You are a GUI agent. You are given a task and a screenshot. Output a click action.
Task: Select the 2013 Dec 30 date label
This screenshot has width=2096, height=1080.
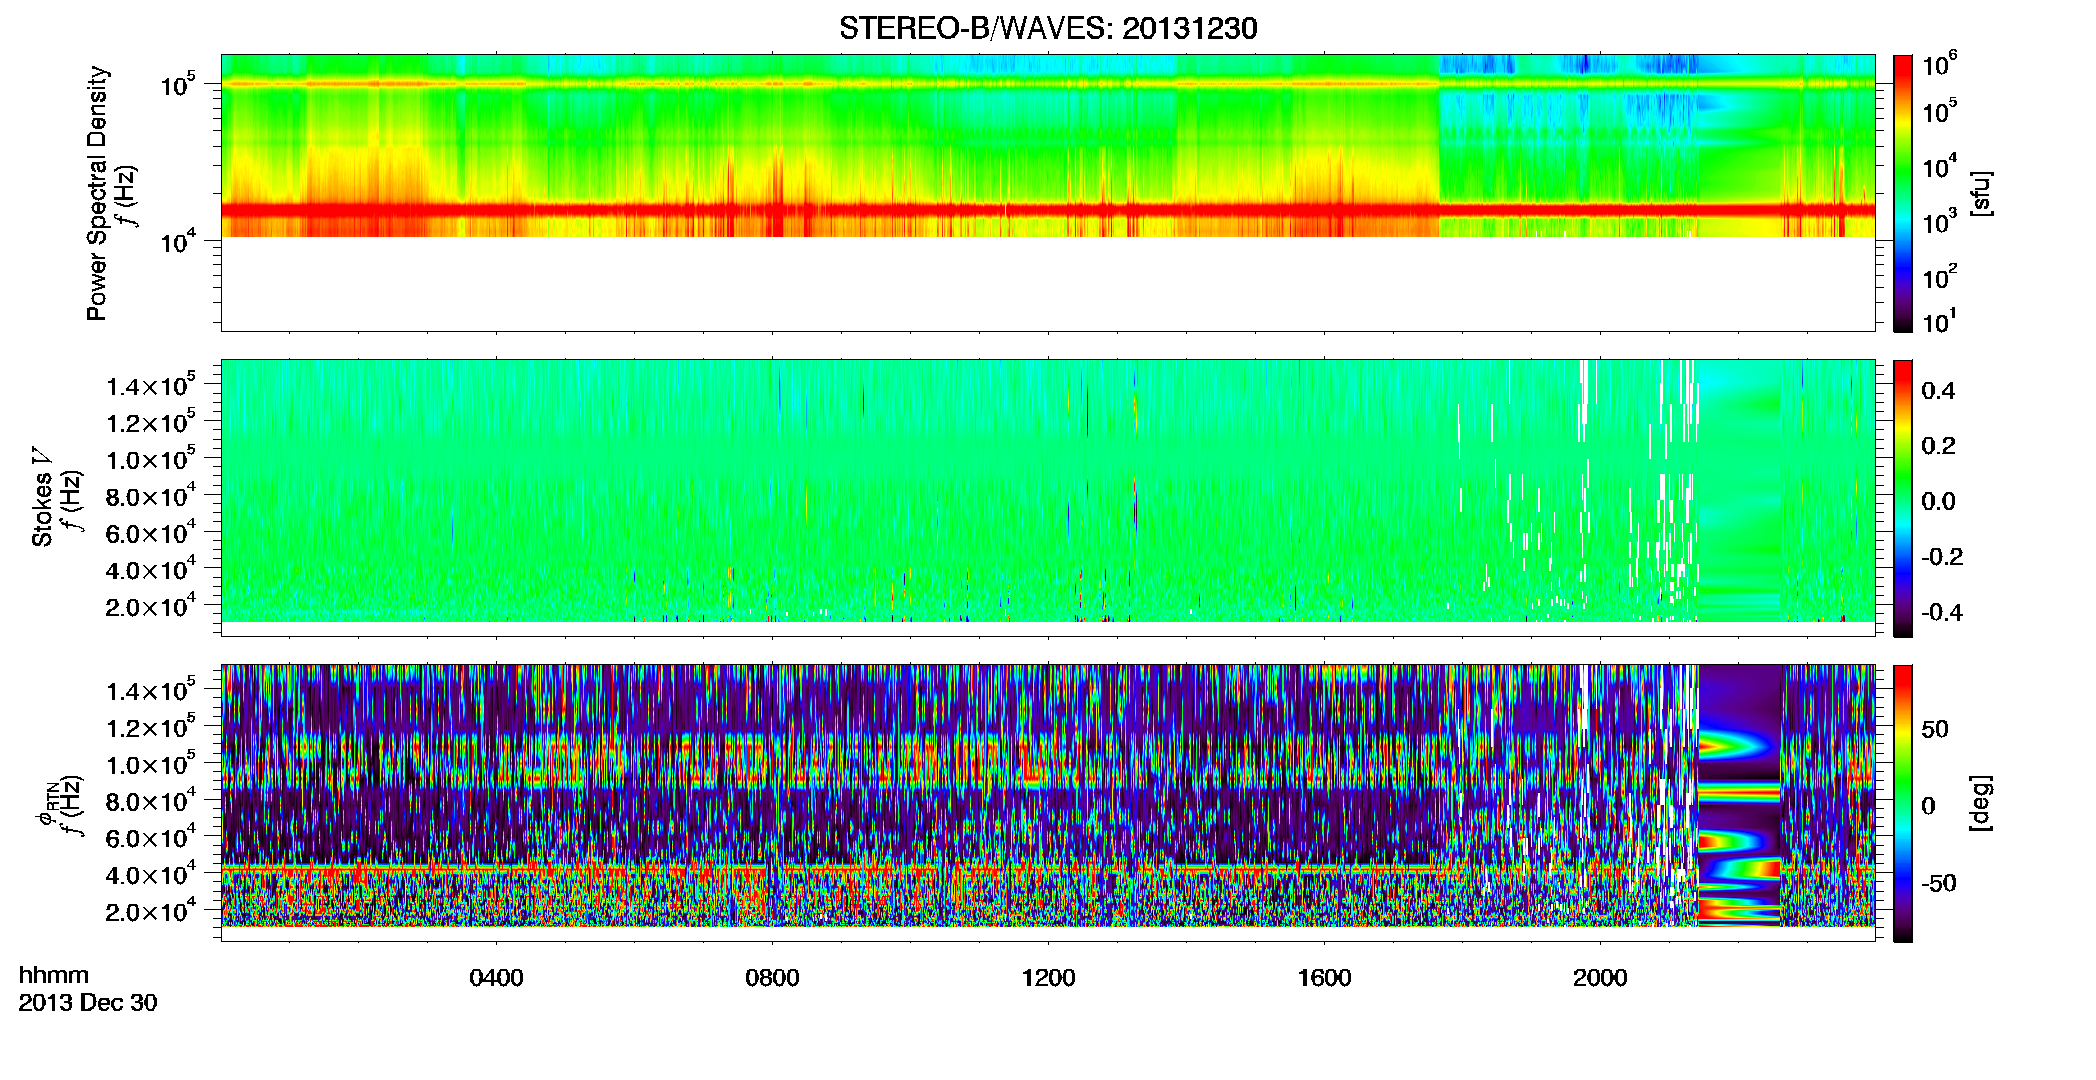(x=88, y=1003)
